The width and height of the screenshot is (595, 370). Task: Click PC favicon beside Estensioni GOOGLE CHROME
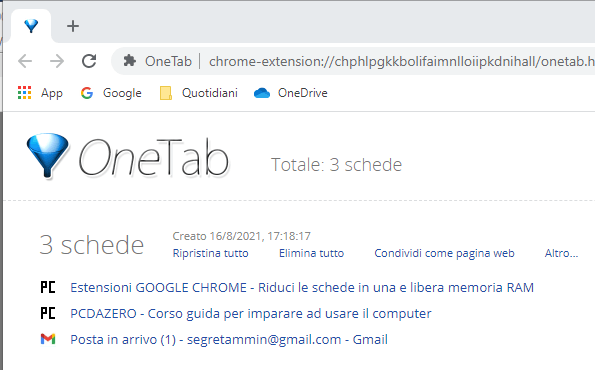[48, 287]
